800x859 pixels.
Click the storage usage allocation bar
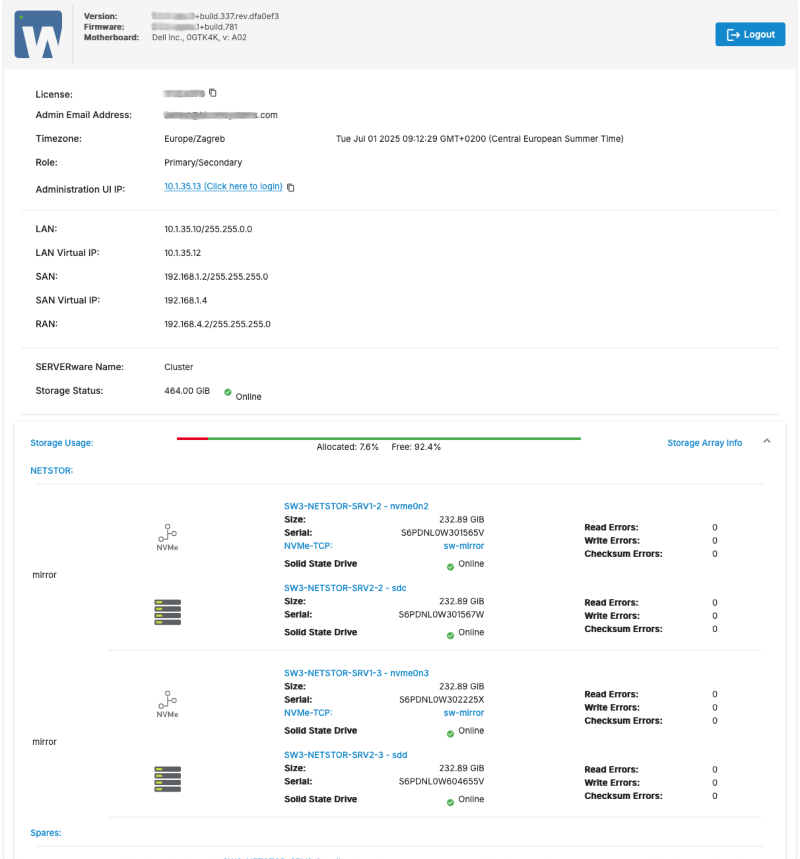click(378, 438)
